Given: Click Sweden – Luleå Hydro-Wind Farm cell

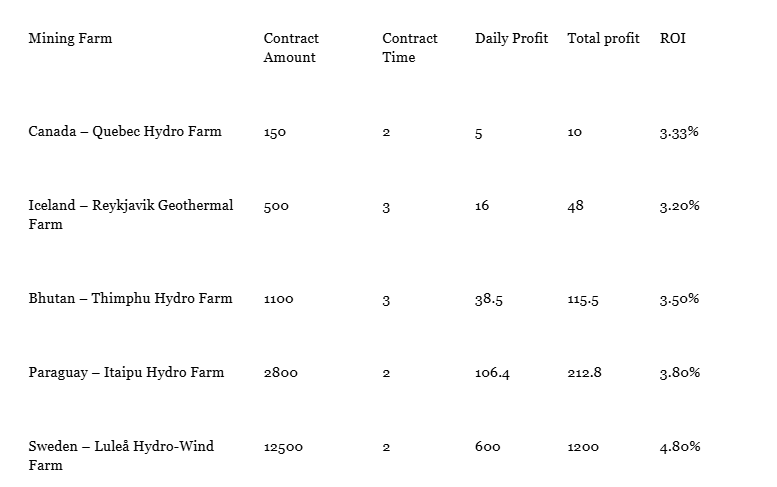Looking at the screenshot, I should click(121, 456).
